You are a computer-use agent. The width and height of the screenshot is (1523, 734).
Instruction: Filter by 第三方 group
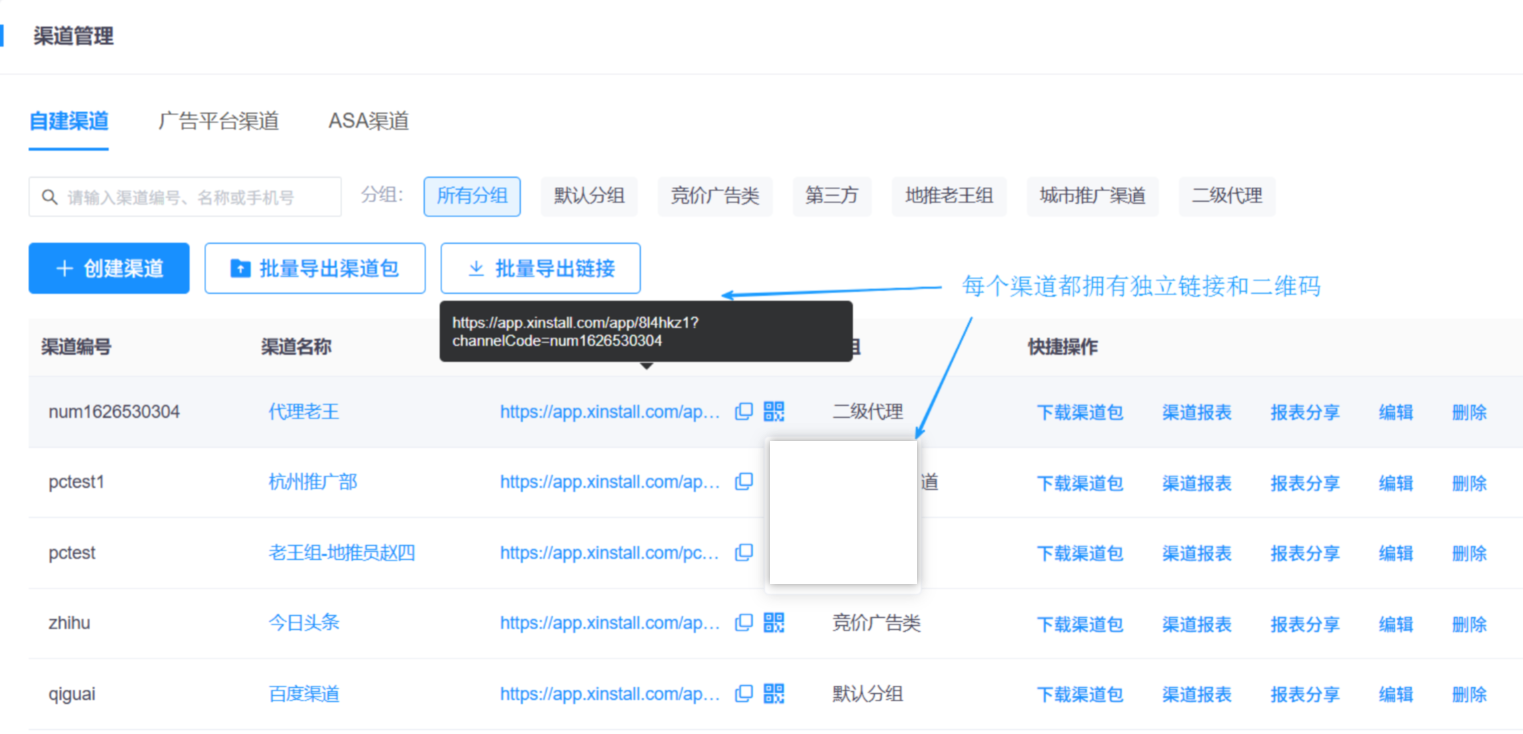pos(832,196)
